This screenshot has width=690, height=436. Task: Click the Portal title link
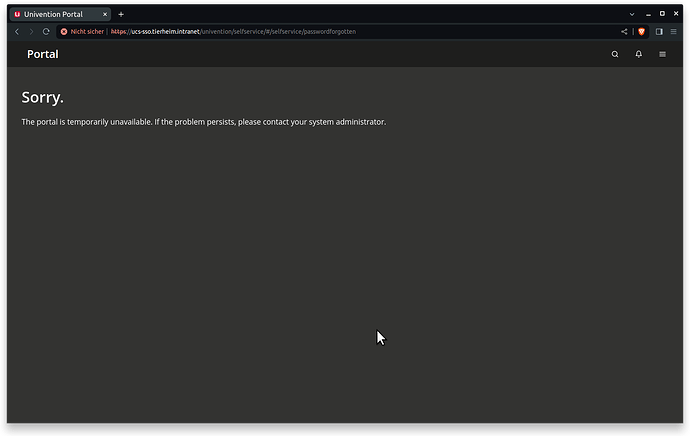click(x=43, y=54)
